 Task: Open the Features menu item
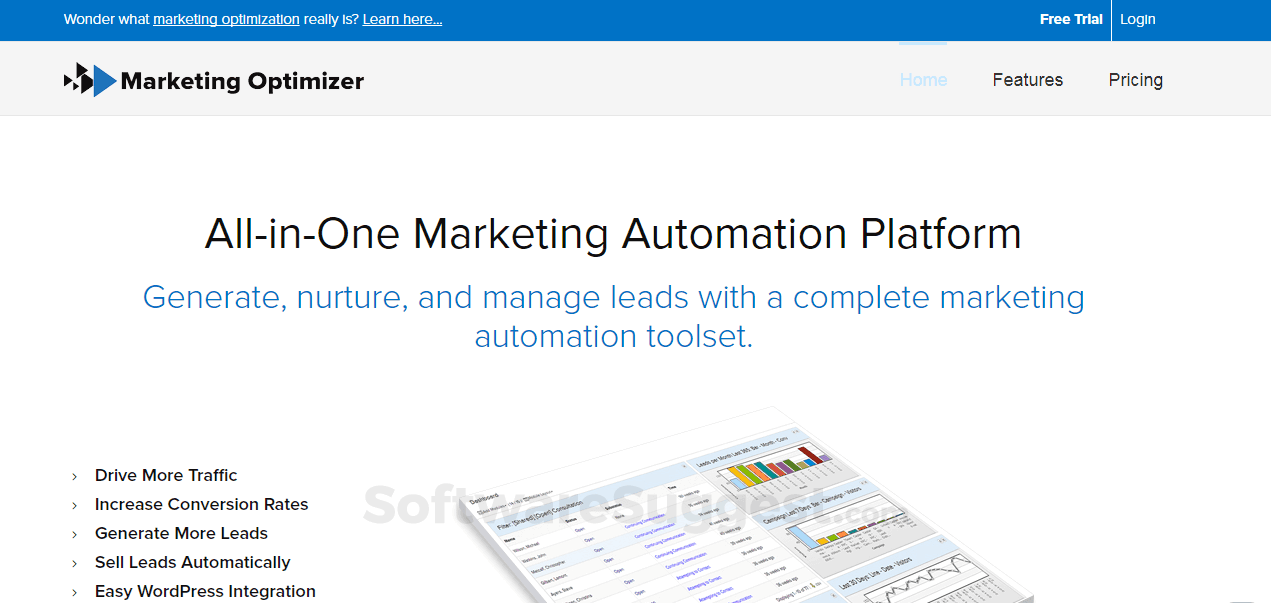point(1027,80)
